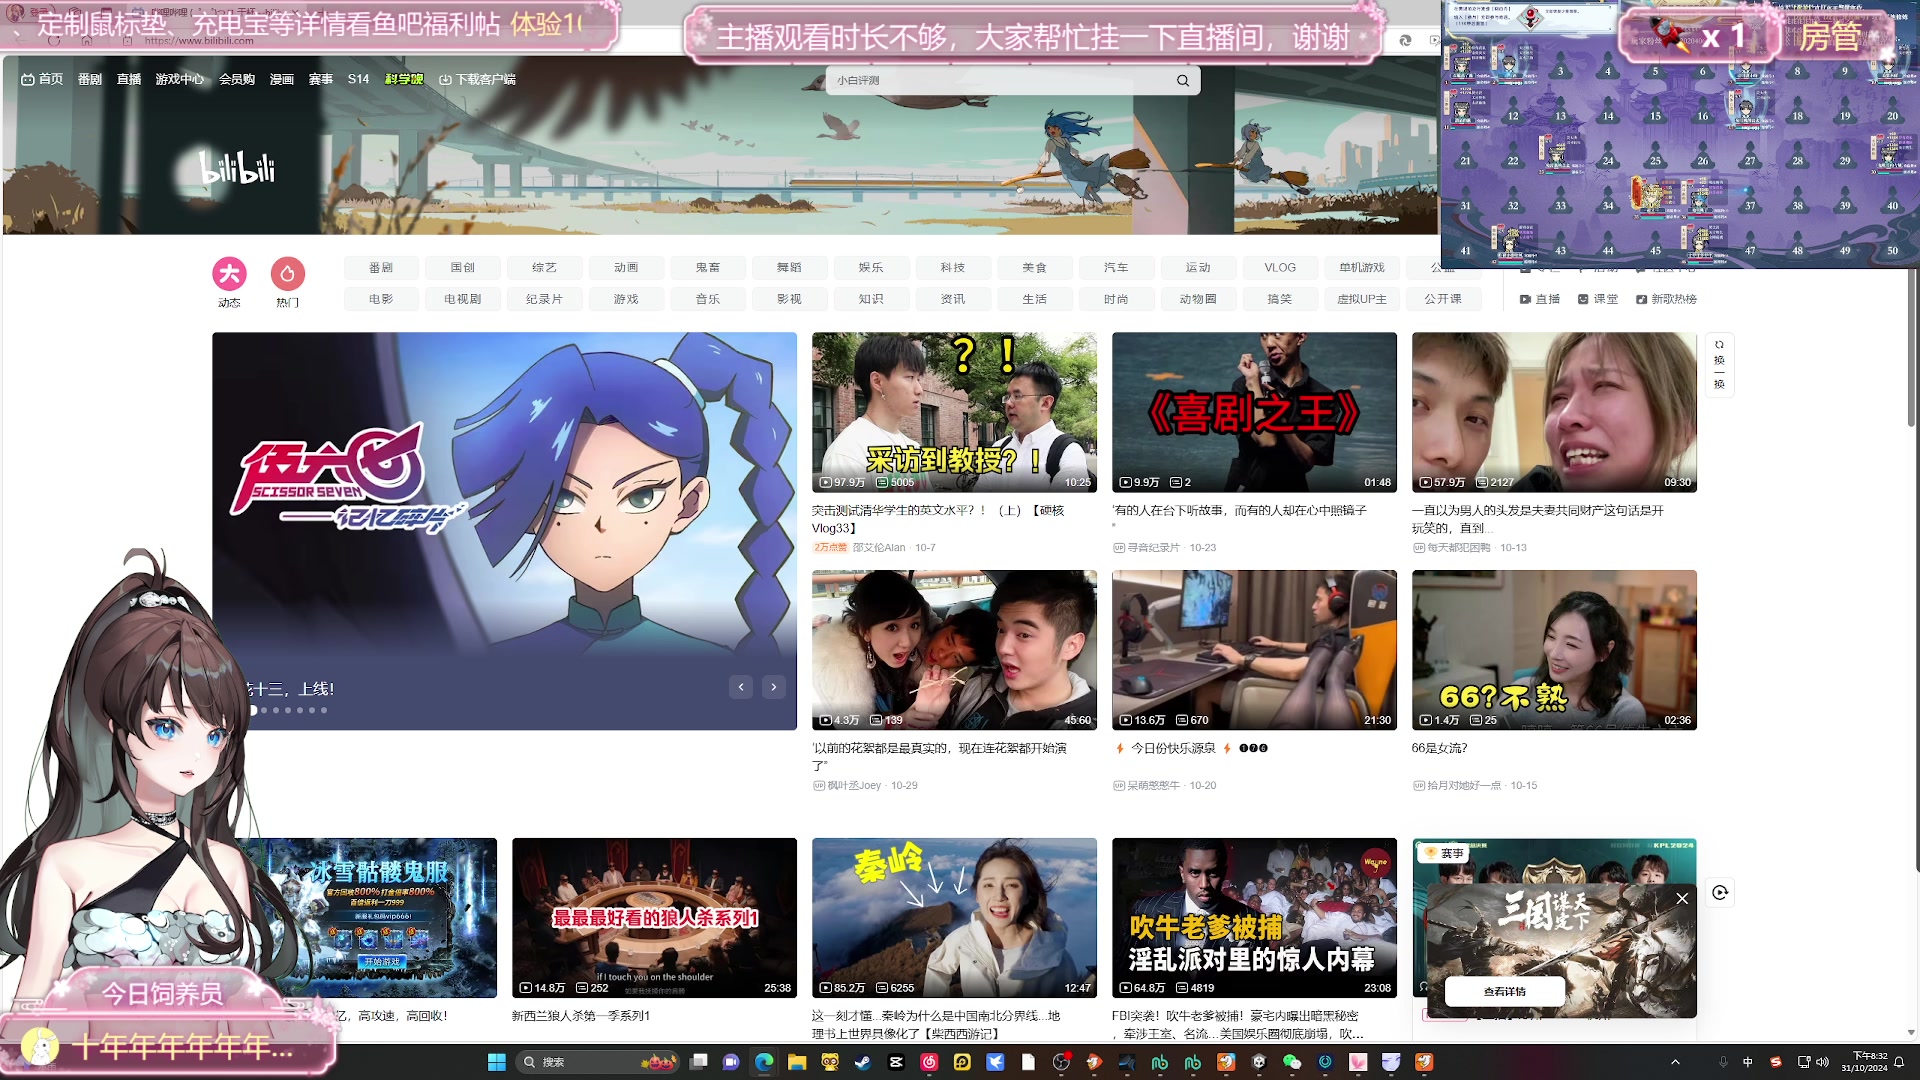
Task: Click 下载客户端 download link
Action: click(478, 79)
